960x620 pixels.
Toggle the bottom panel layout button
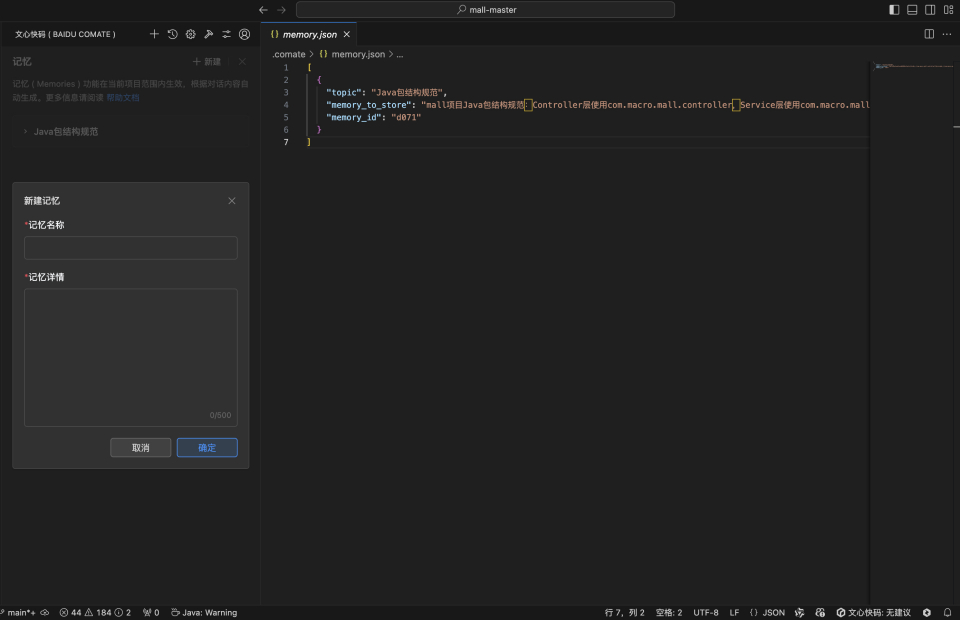[x=912, y=10]
